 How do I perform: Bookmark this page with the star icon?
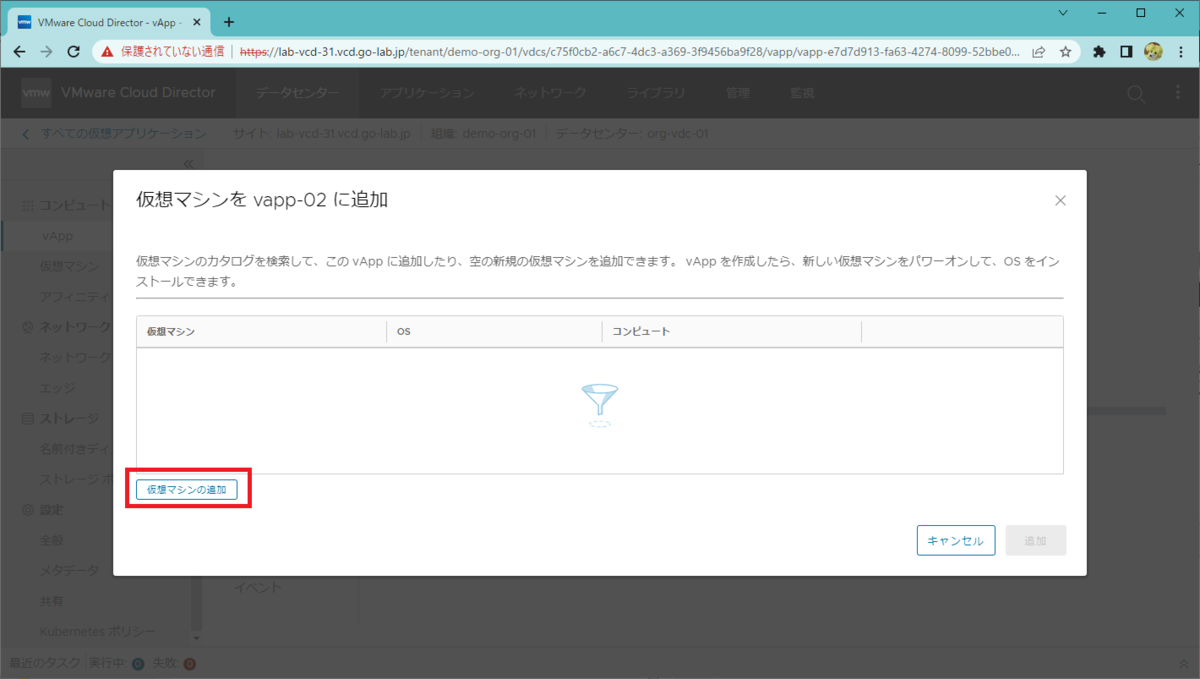(x=1065, y=51)
